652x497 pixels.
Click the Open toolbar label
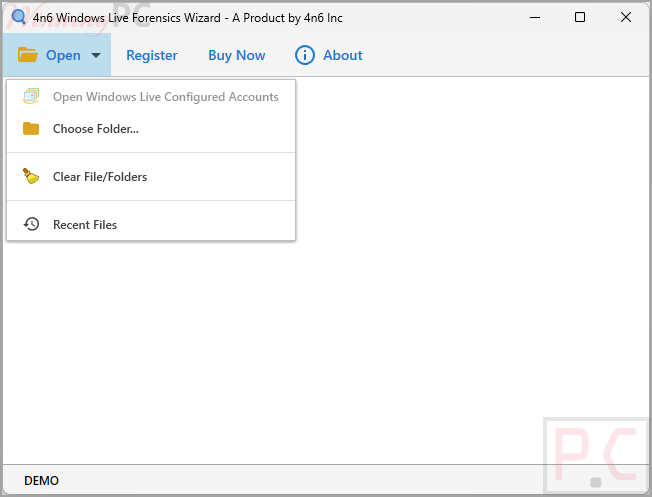63,55
